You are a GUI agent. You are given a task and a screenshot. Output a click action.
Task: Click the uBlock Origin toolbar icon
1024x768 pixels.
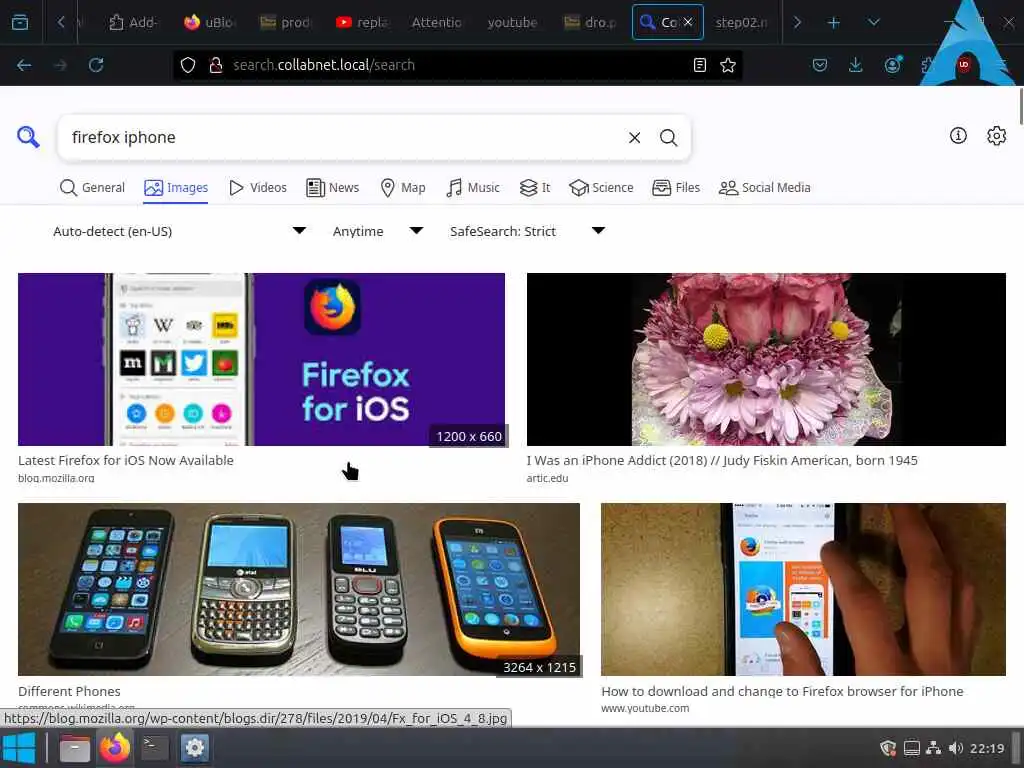[964, 65]
